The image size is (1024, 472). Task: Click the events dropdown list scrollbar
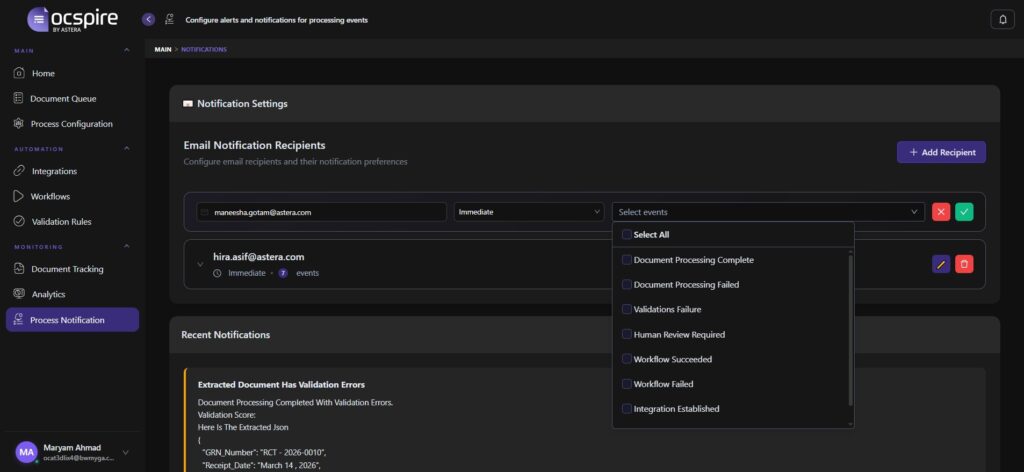pos(850,330)
